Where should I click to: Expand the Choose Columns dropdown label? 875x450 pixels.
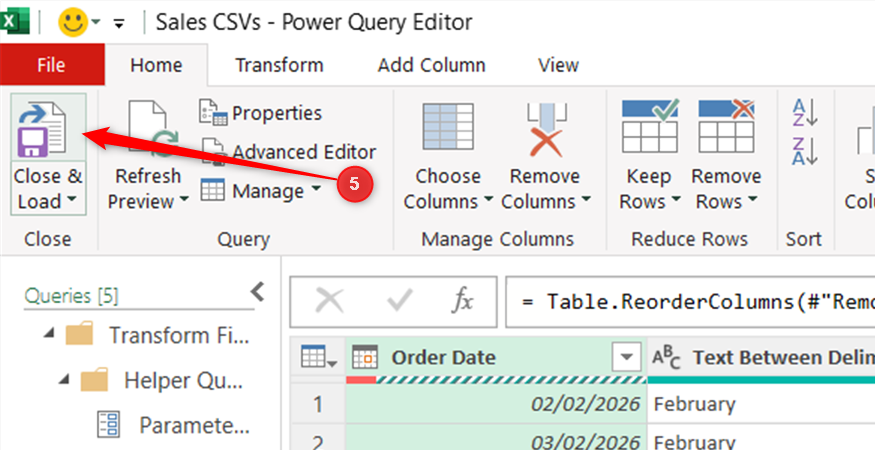(x=448, y=189)
